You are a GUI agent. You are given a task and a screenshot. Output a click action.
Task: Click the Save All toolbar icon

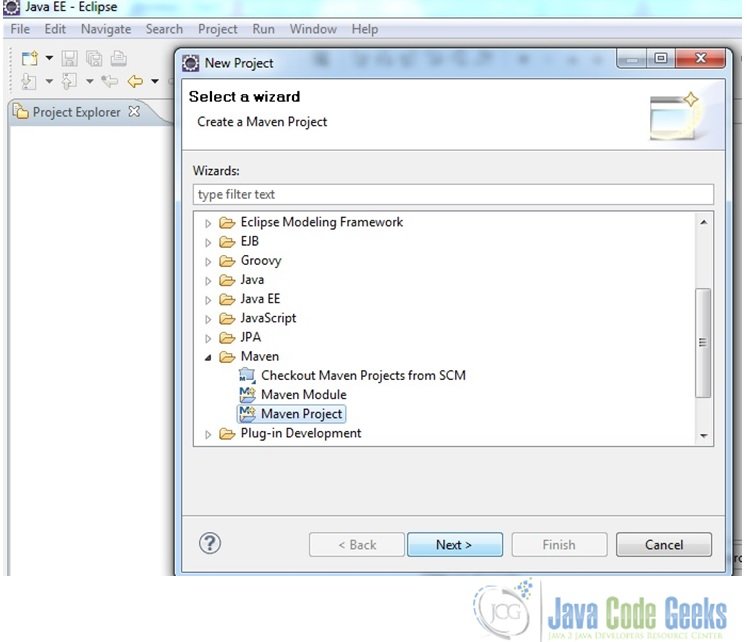click(x=94, y=59)
